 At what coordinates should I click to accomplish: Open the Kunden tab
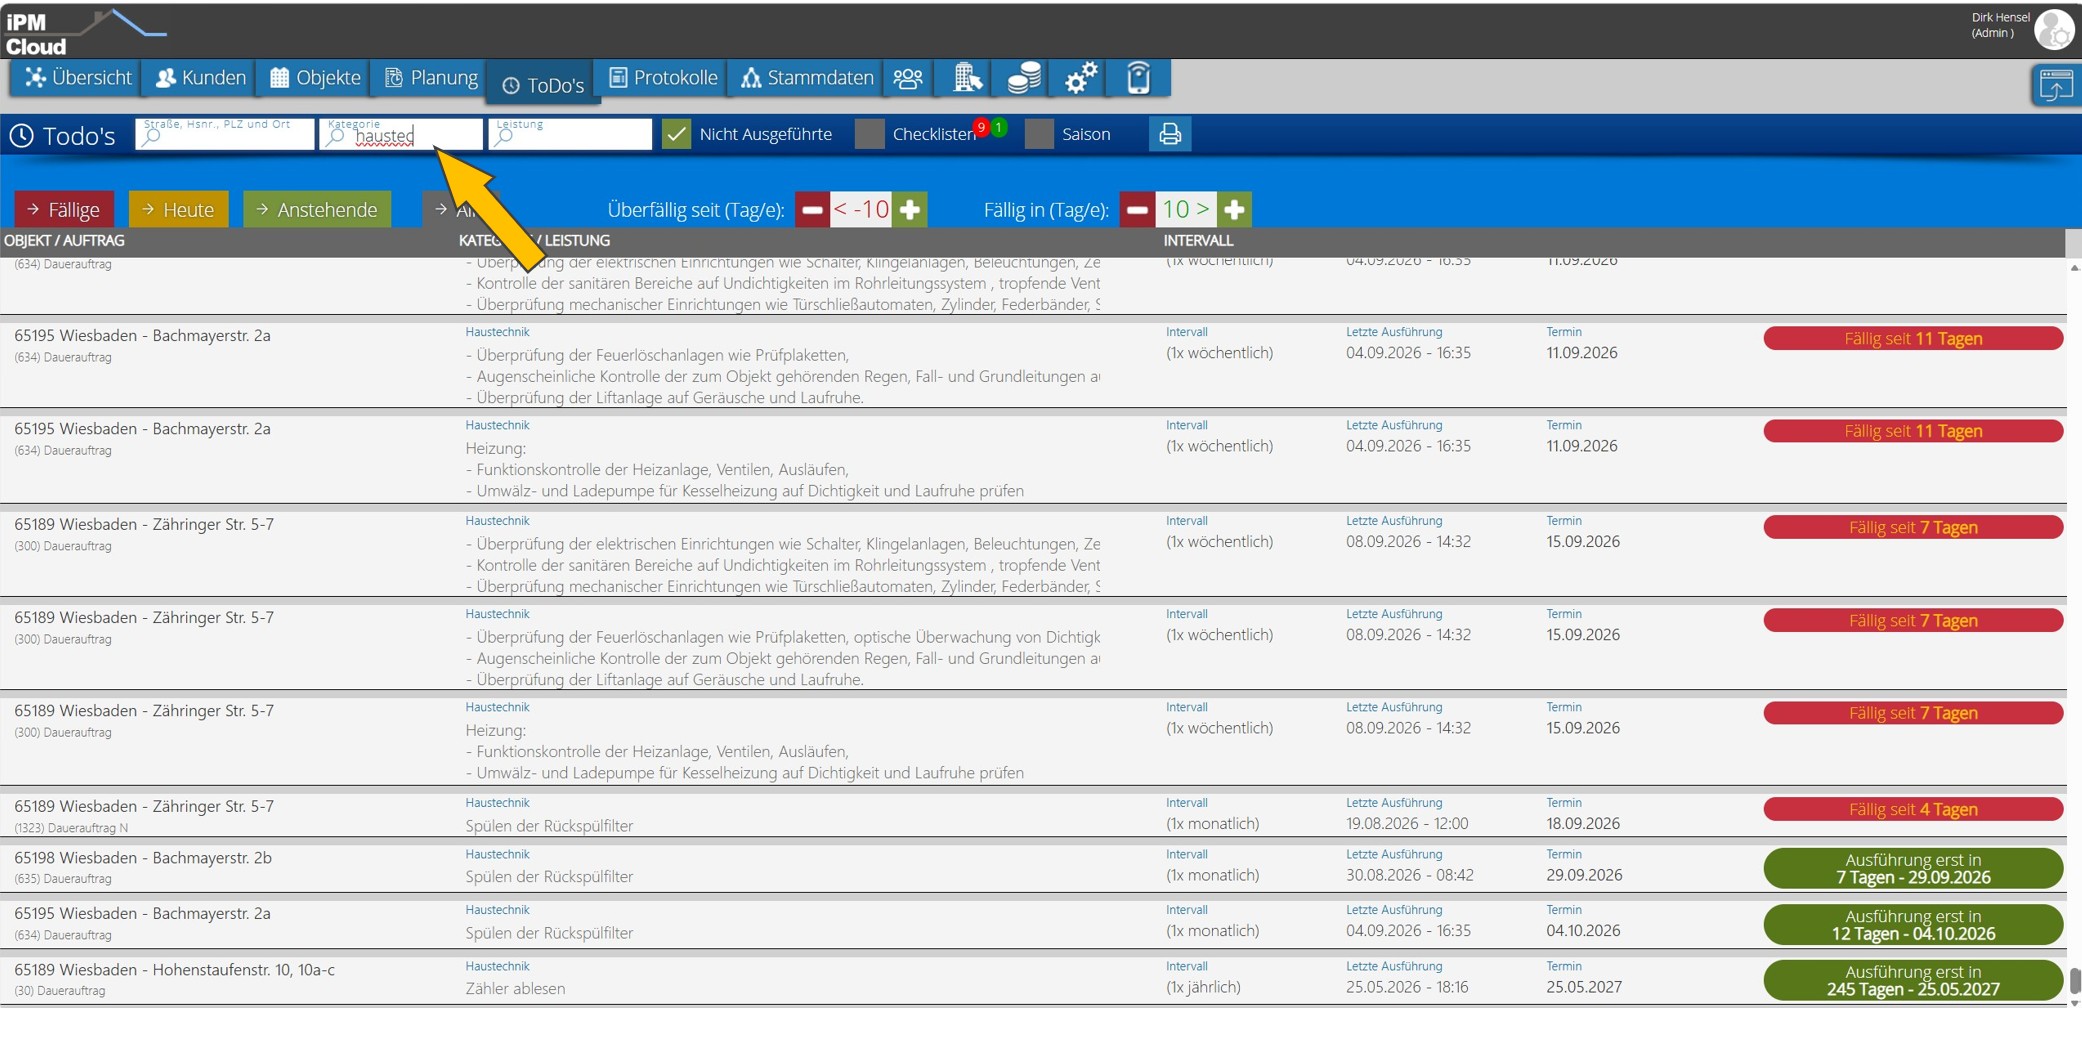point(200,78)
